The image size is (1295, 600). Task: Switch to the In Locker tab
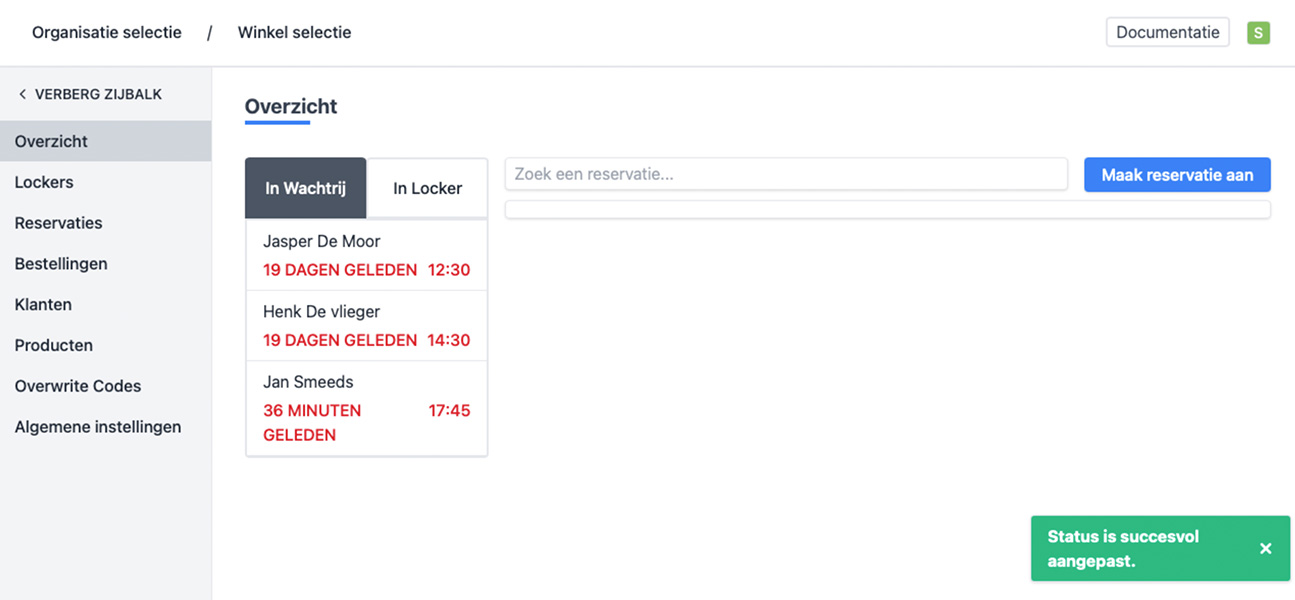coord(427,188)
